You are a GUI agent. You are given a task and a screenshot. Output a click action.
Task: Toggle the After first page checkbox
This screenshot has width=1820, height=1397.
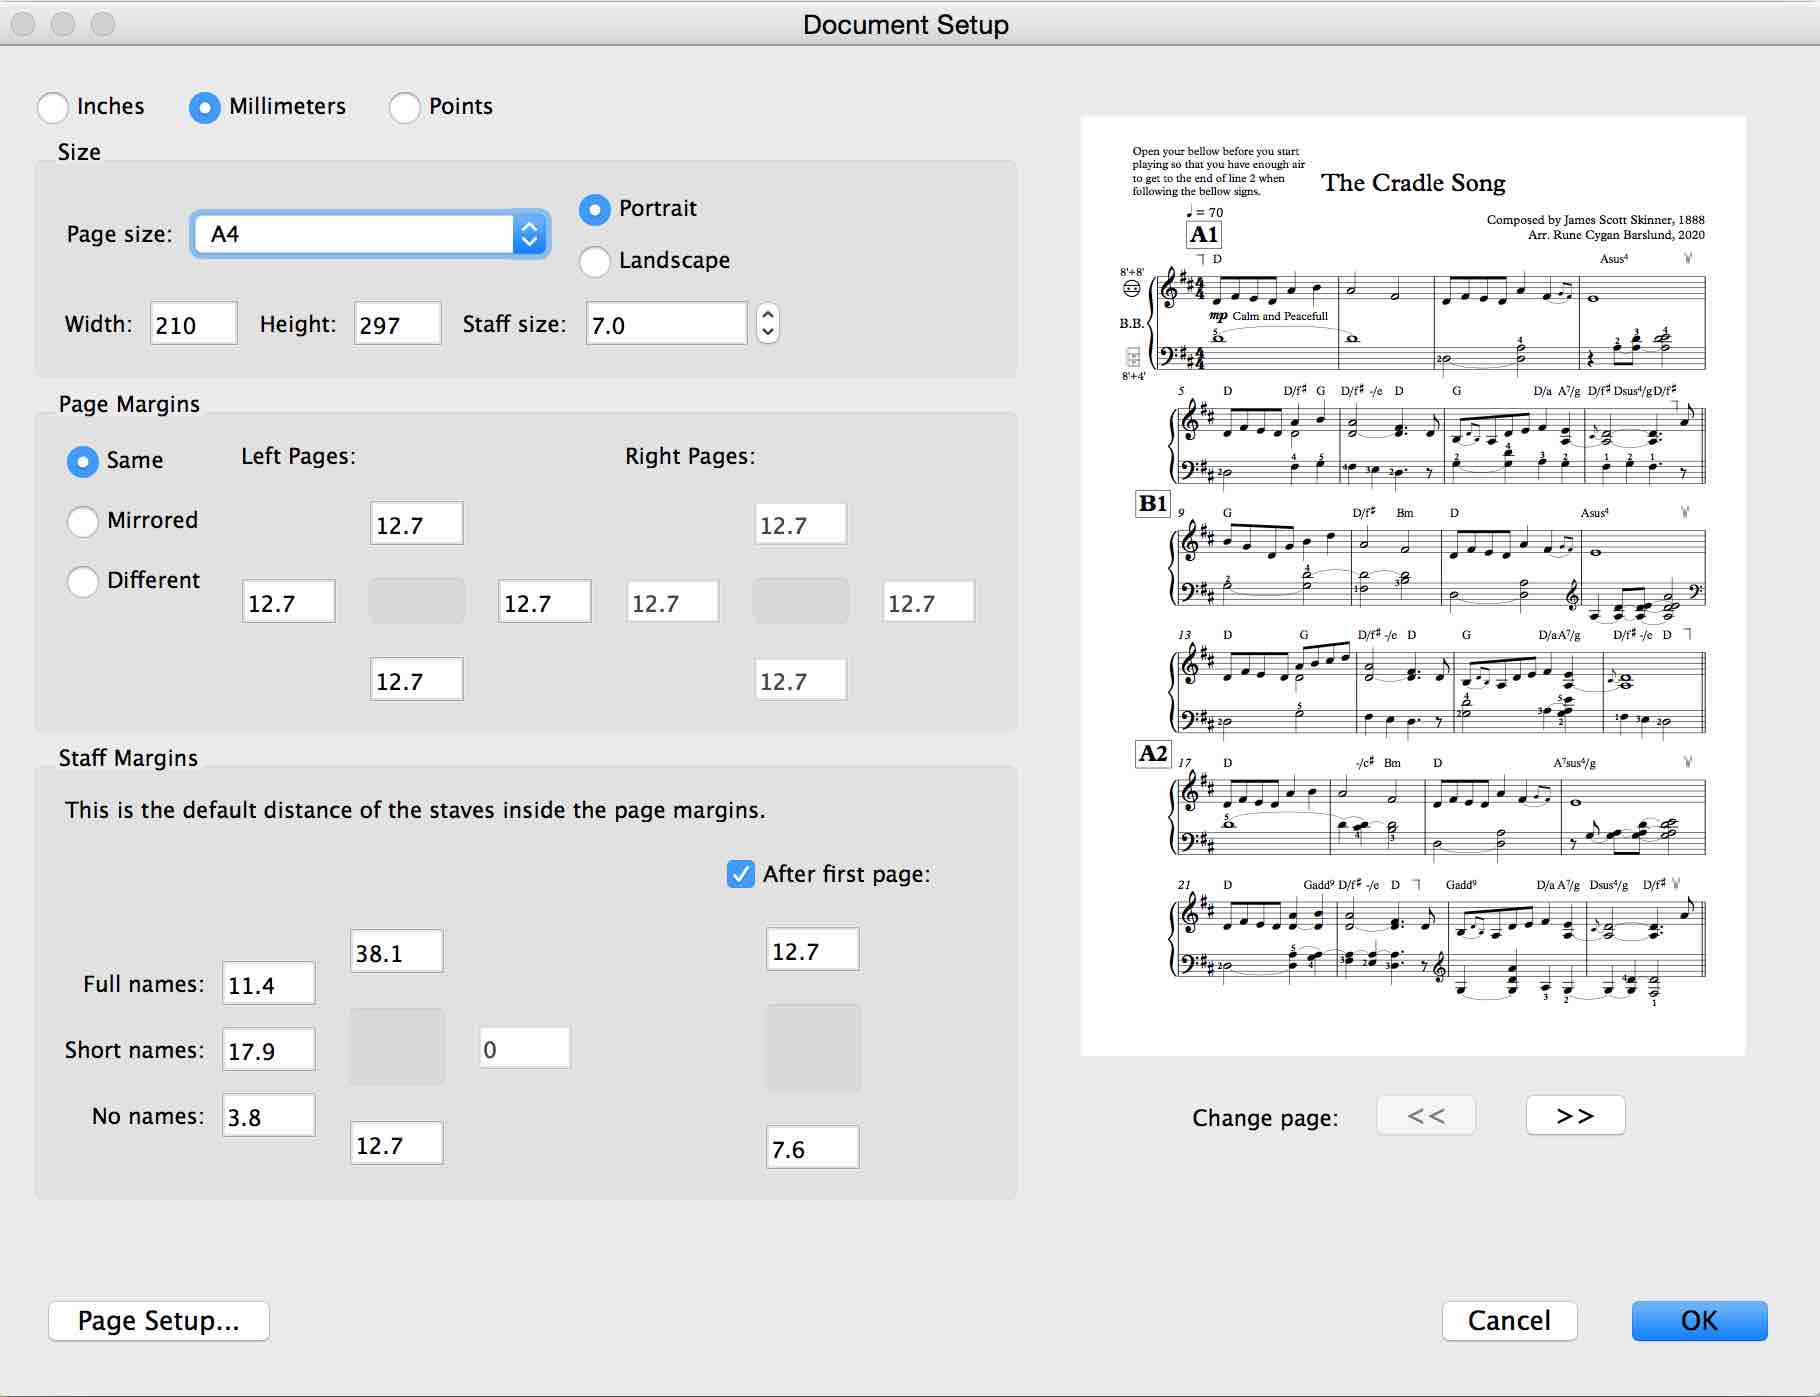(x=741, y=874)
